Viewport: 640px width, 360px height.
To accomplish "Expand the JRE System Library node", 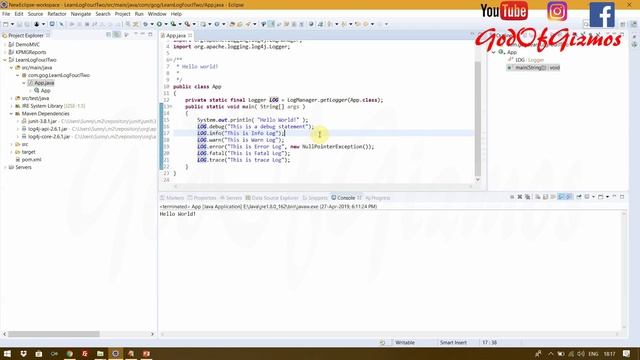I will click(11, 106).
